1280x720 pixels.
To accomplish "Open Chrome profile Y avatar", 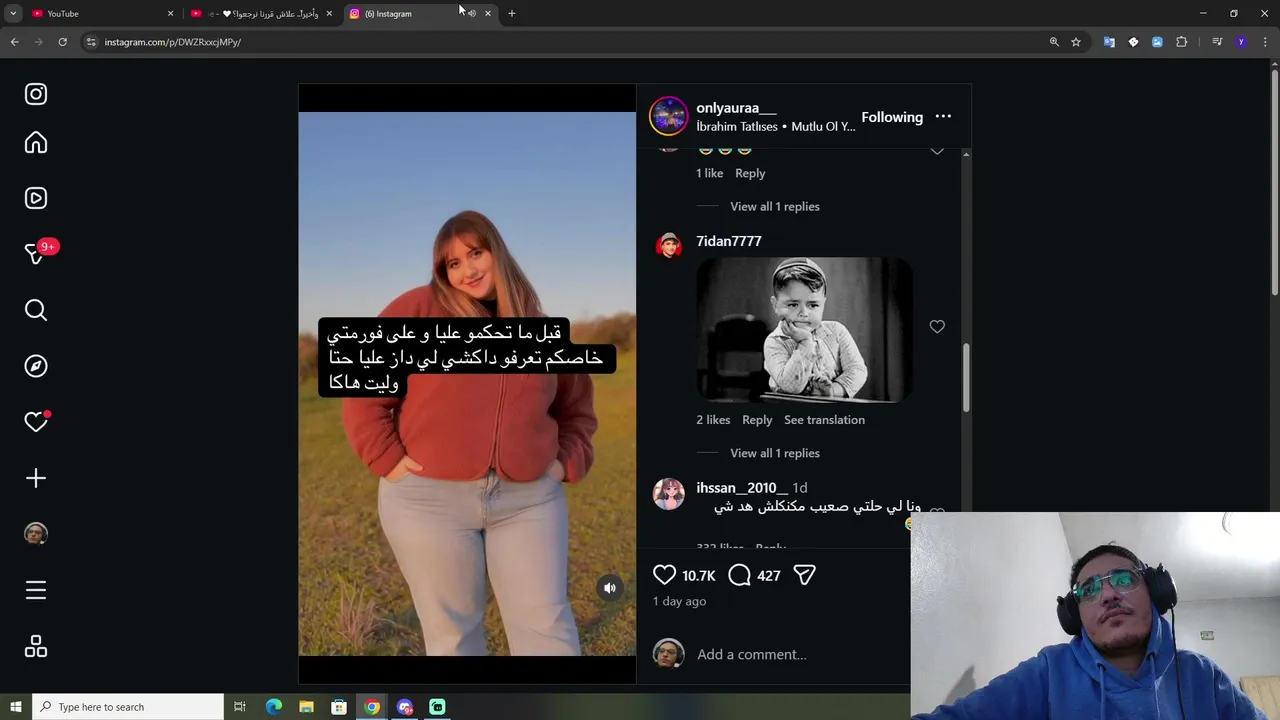I will (1241, 42).
